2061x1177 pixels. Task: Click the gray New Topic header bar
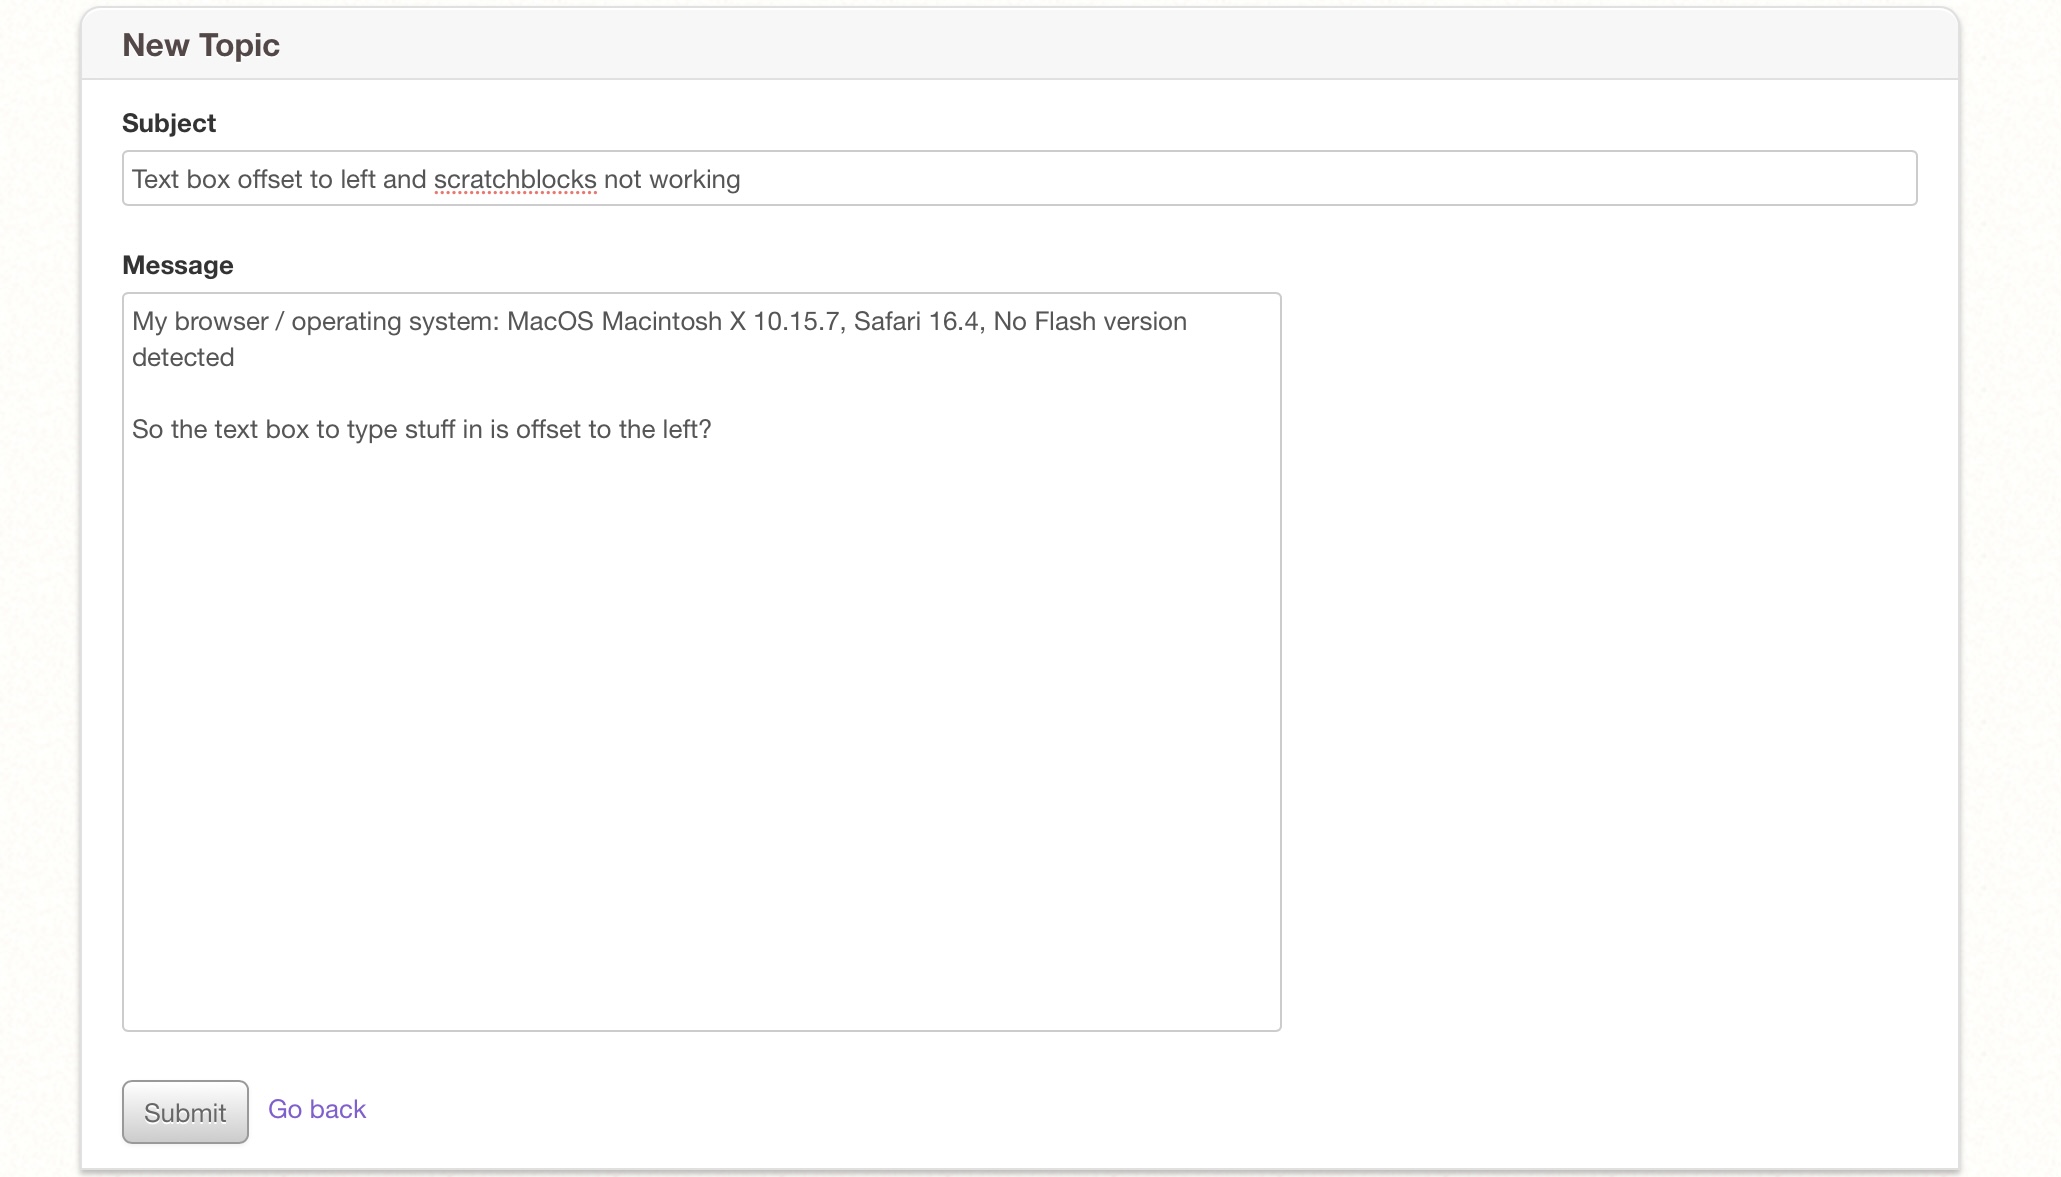(x=1000, y=44)
